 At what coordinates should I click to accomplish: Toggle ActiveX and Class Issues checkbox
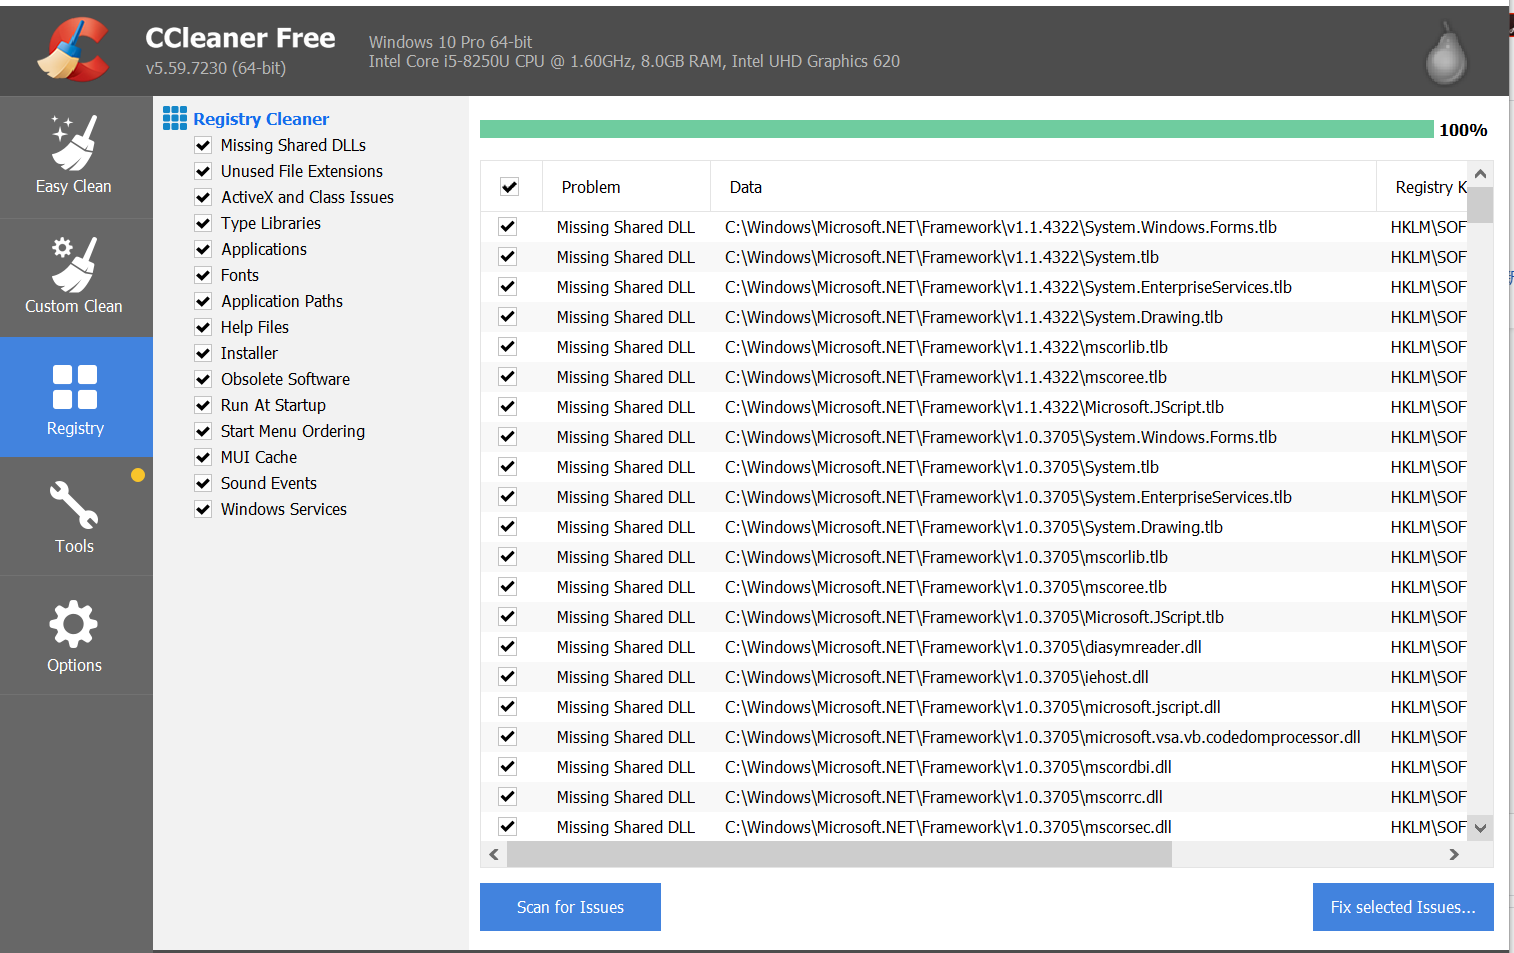[203, 197]
